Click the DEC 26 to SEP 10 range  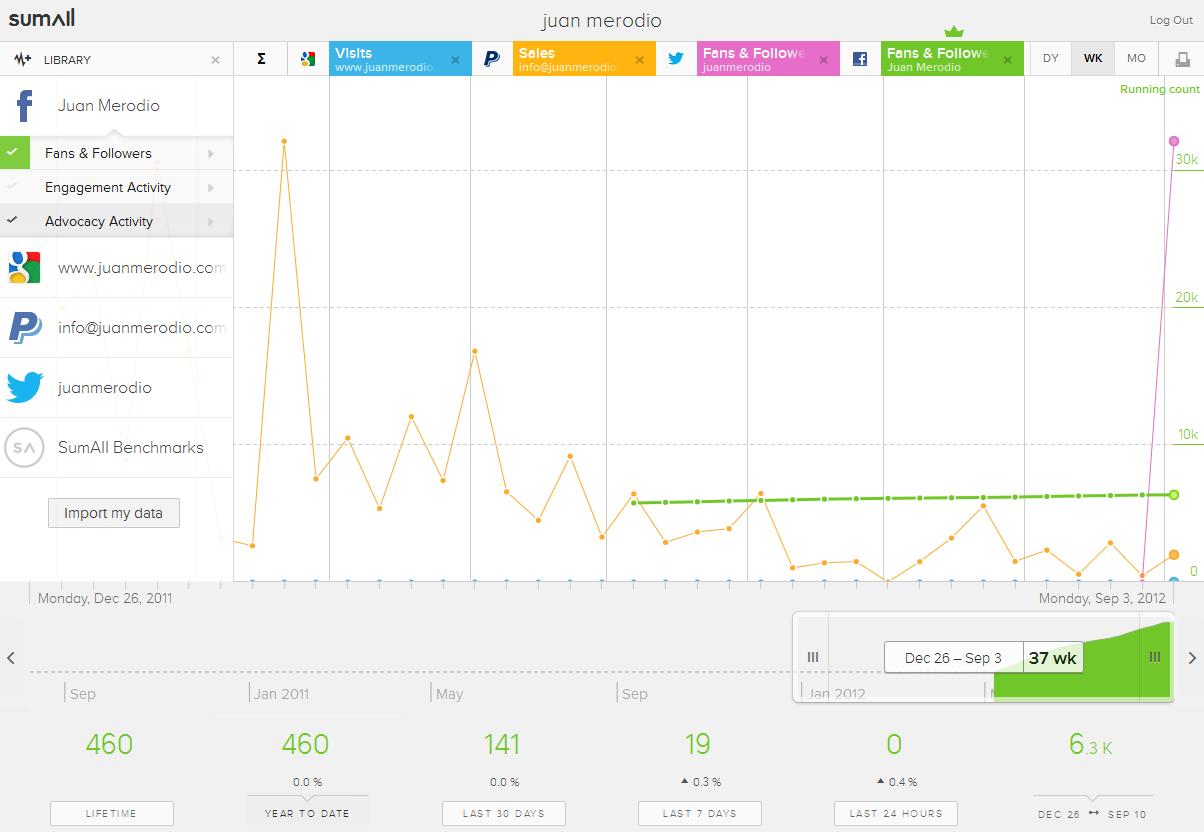click(x=1091, y=814)
